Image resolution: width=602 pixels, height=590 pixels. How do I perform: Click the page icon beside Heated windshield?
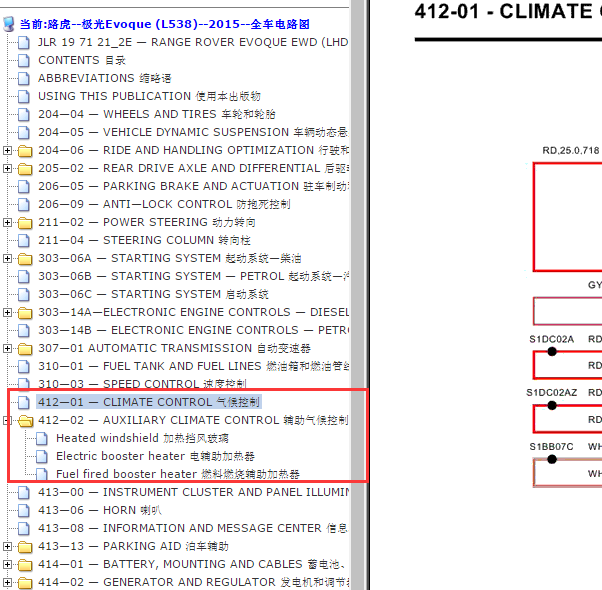41,438
